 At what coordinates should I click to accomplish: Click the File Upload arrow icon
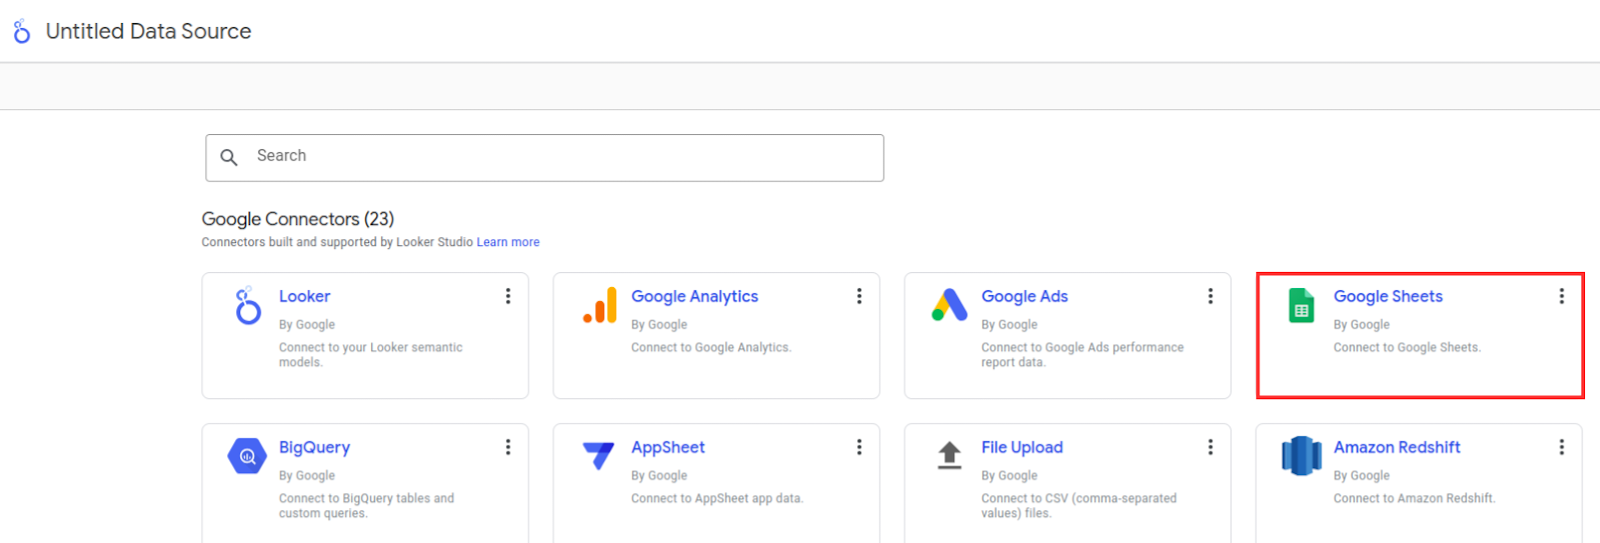click(949, 455)
